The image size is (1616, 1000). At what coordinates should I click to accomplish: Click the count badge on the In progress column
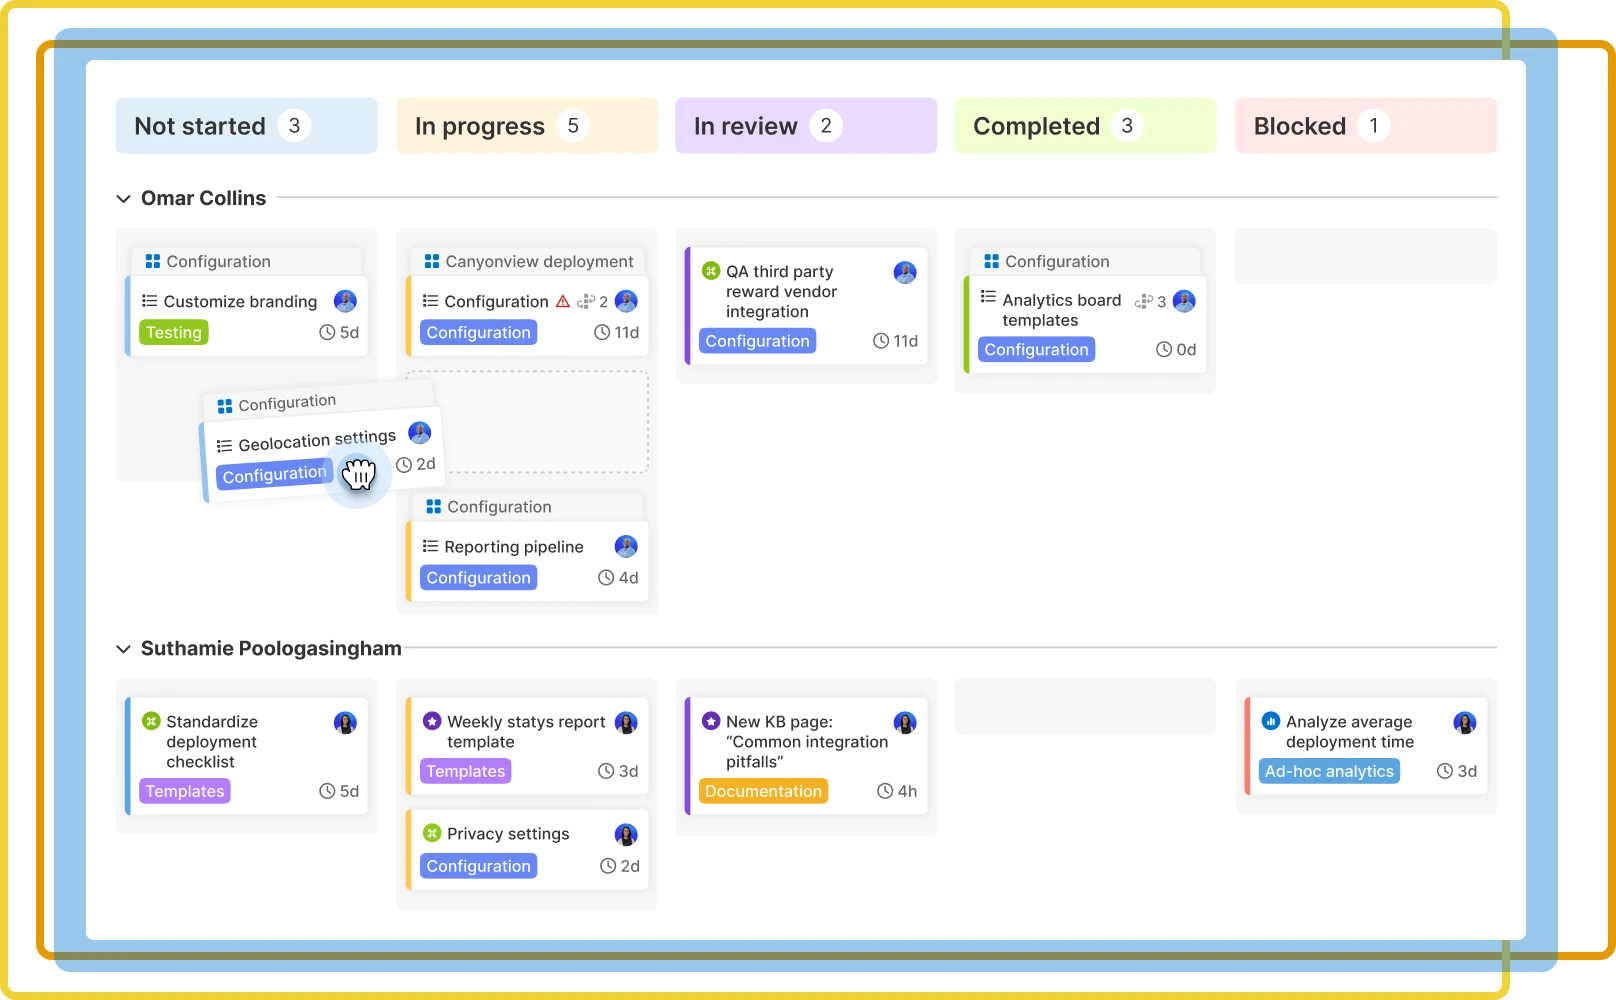(x=573, y=125)
